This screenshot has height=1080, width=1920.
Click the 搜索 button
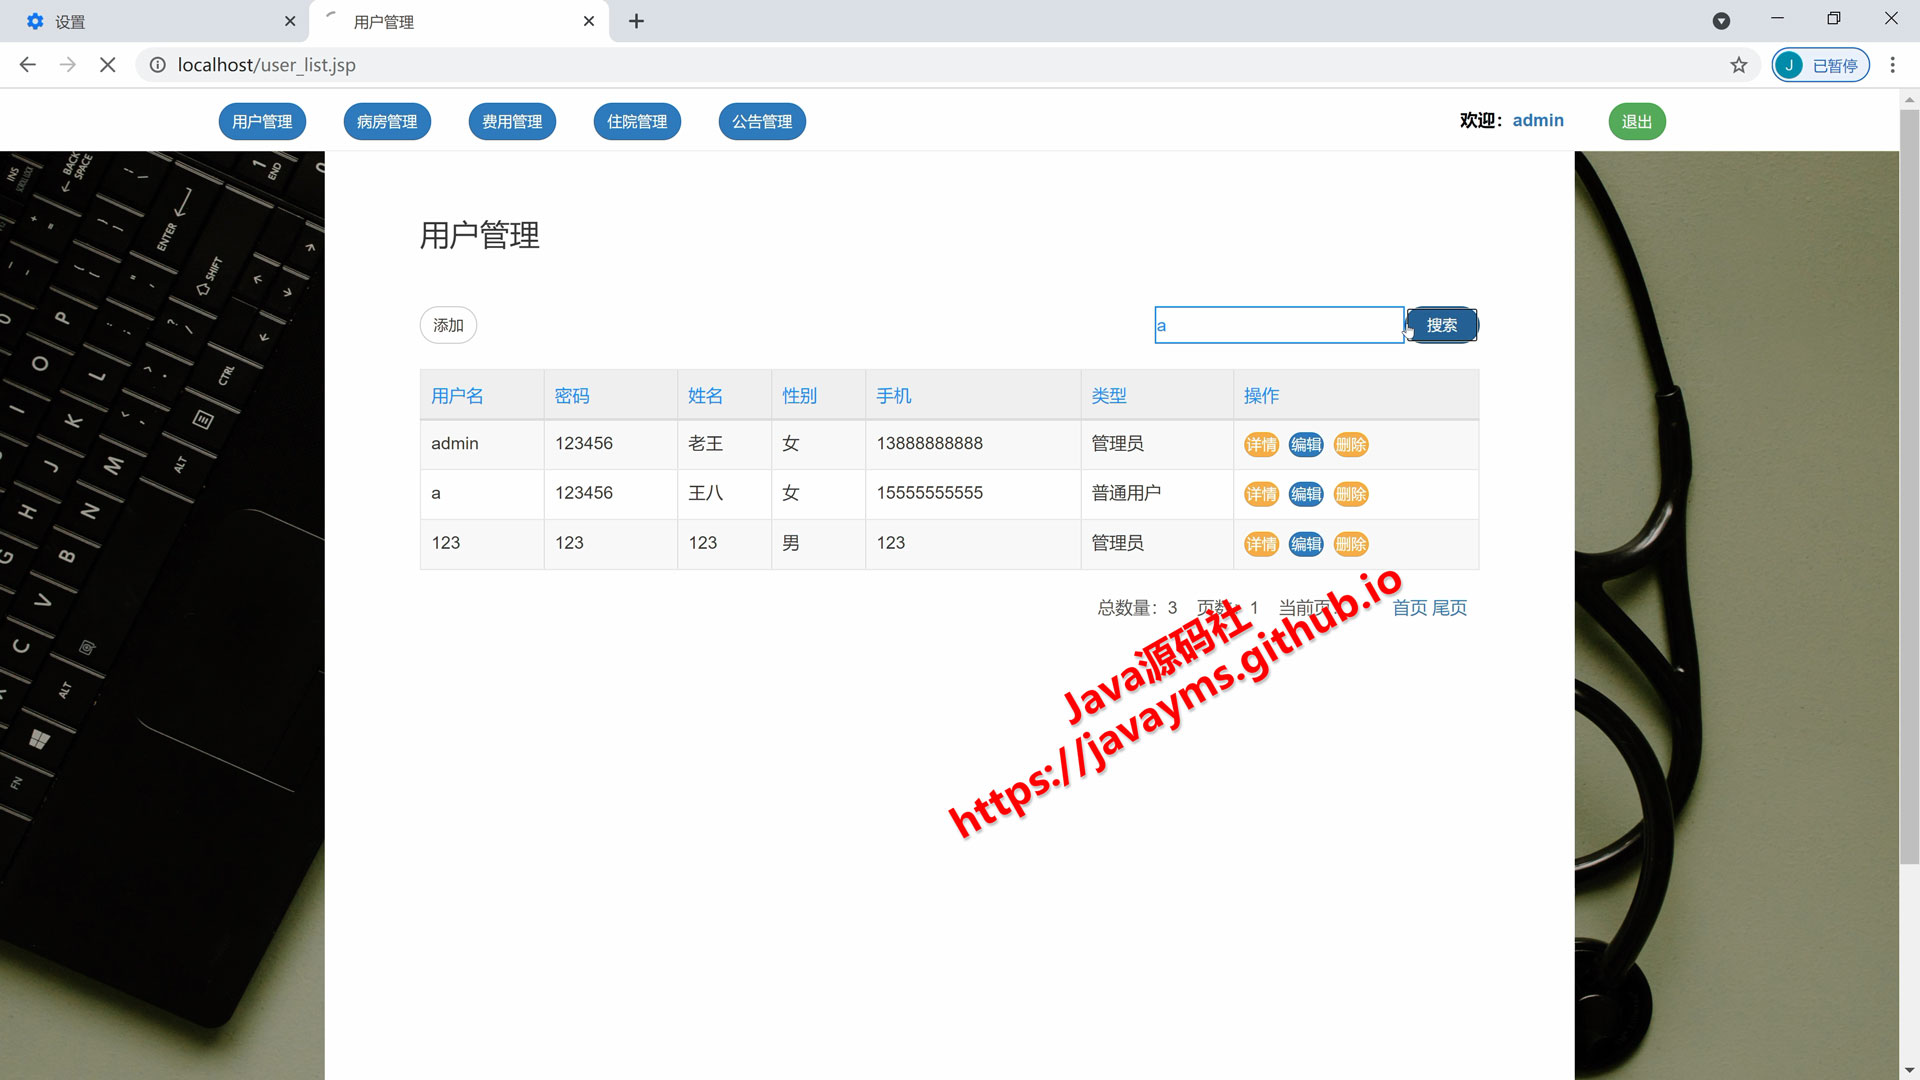[1441, 325]
